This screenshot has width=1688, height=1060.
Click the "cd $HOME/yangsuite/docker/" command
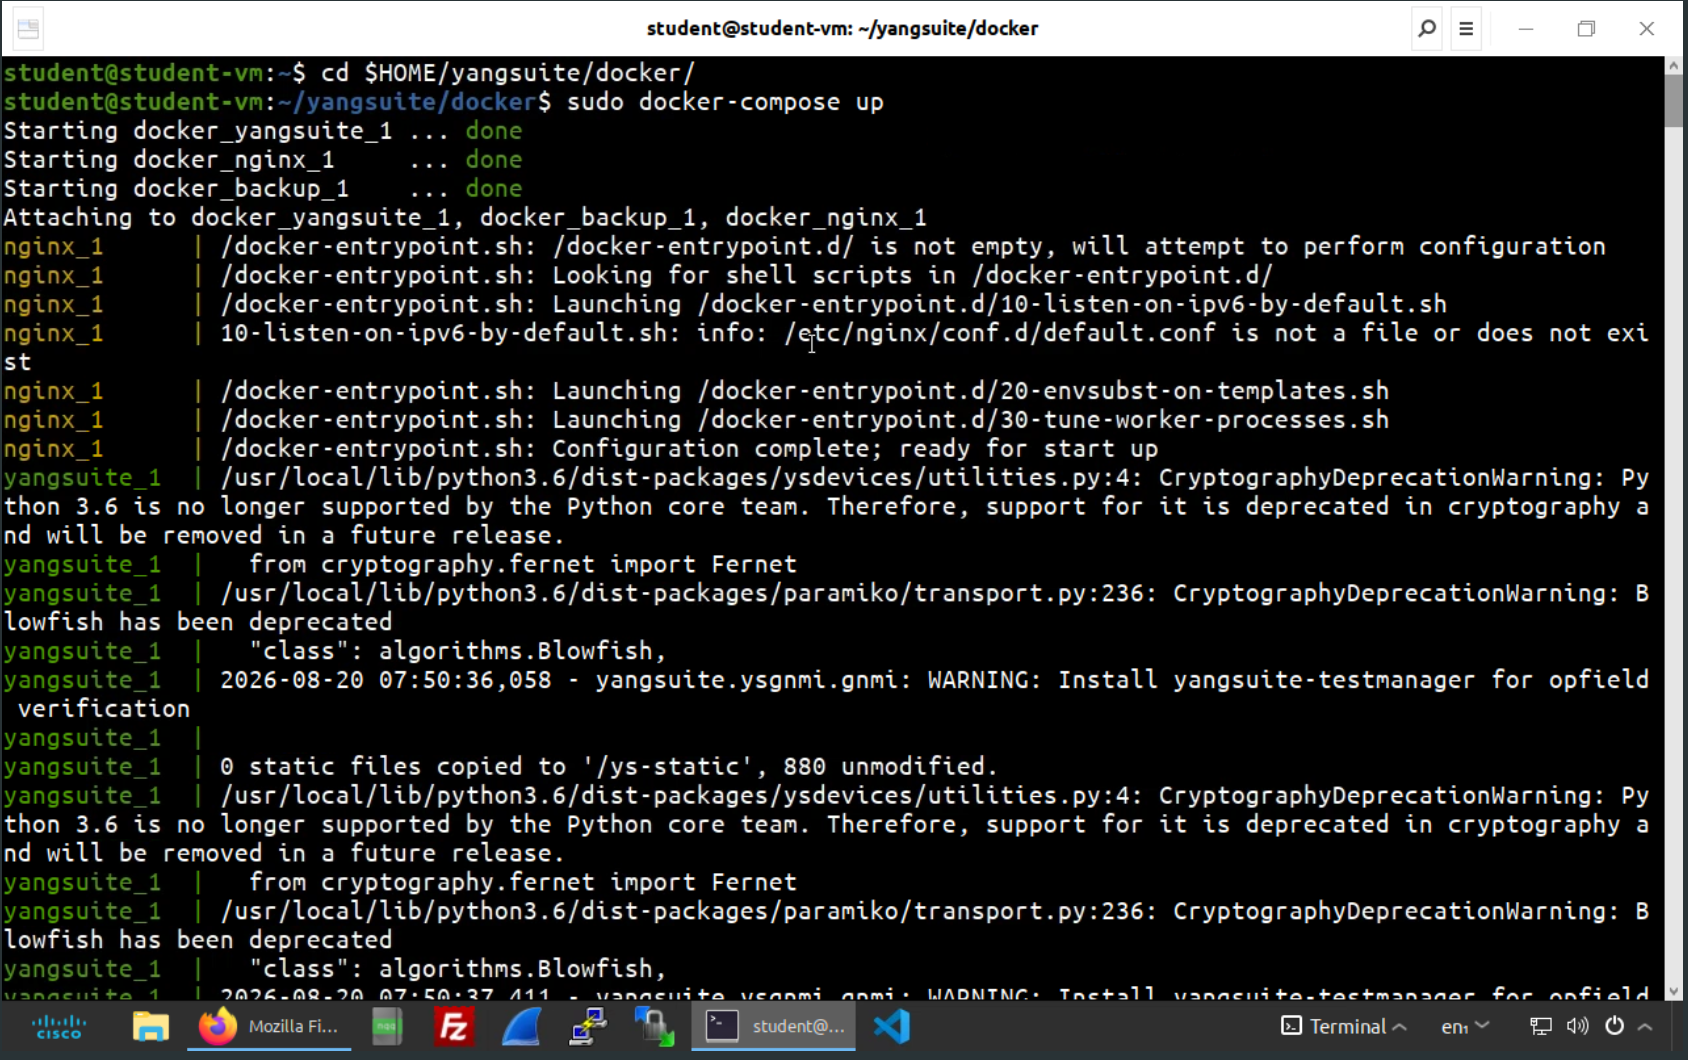508,73
